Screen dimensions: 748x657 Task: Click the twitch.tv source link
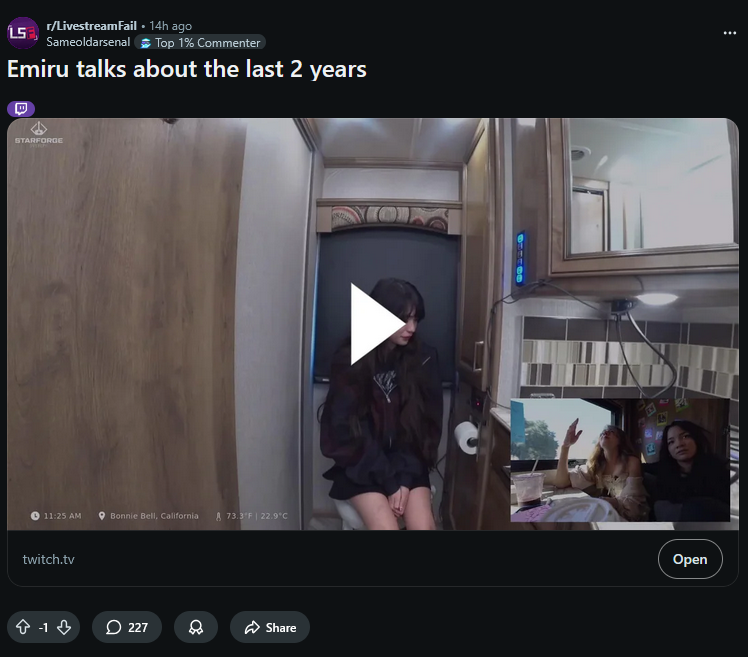coord(48,559)
